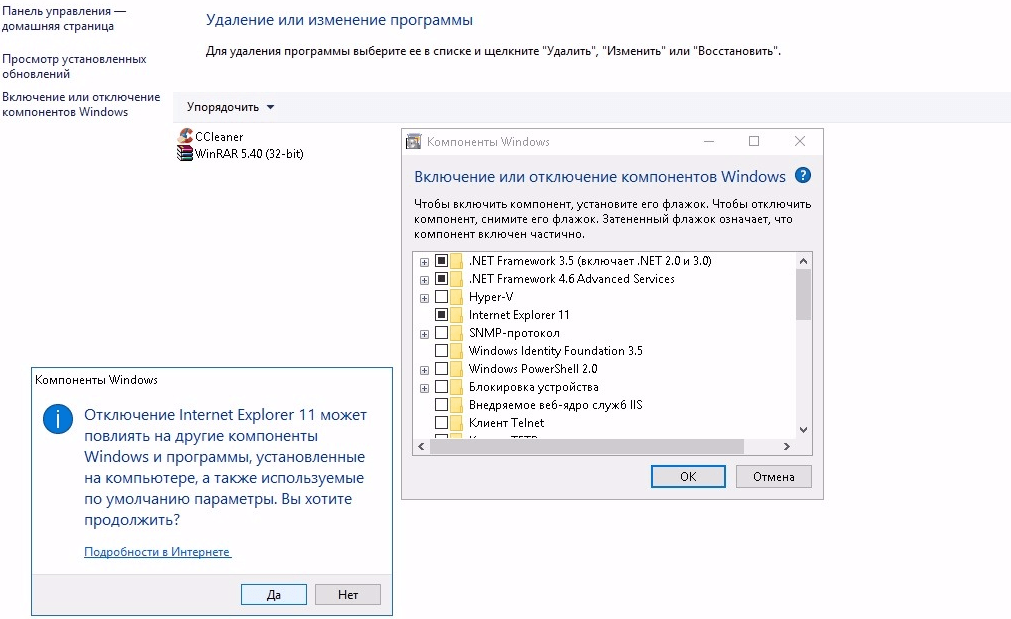Click the Внедряемое веб-ядро folder icon

[456, 406]
